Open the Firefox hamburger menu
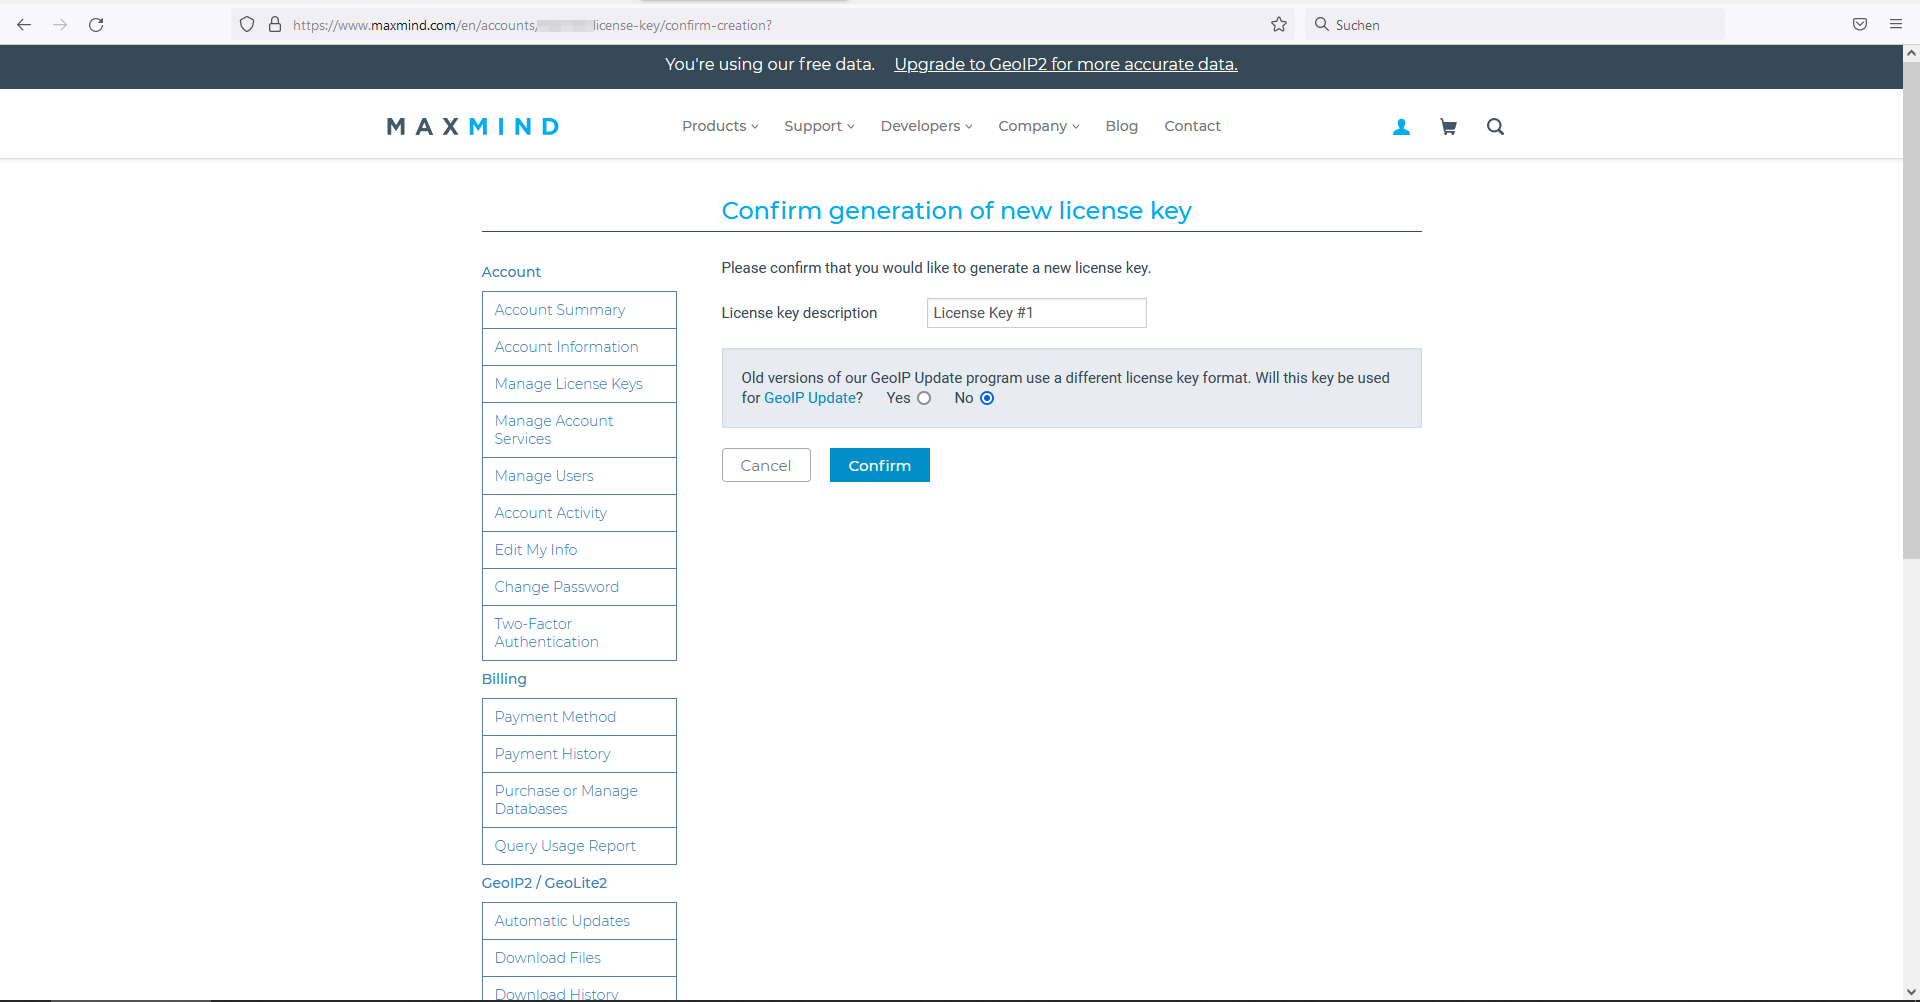 1896,25
